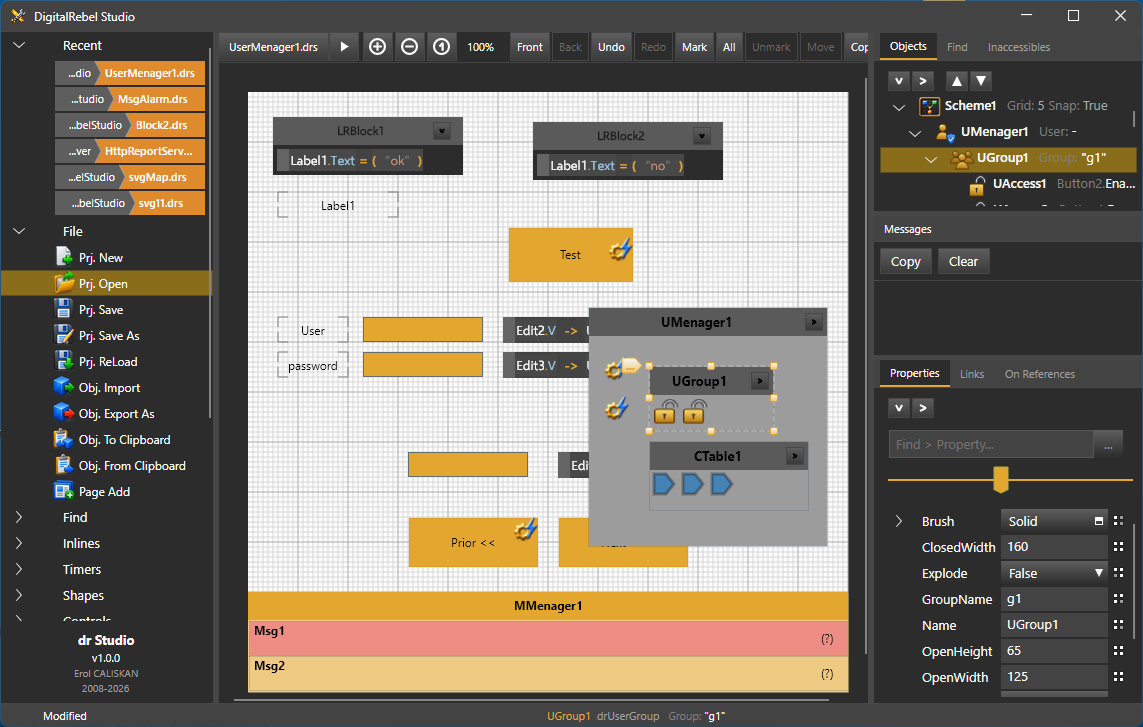Viewport: 1143px width, 727px height.
Task: Click the Obj. From Clipboard icon
Action: pyautogui.click(x=64, y=465)
